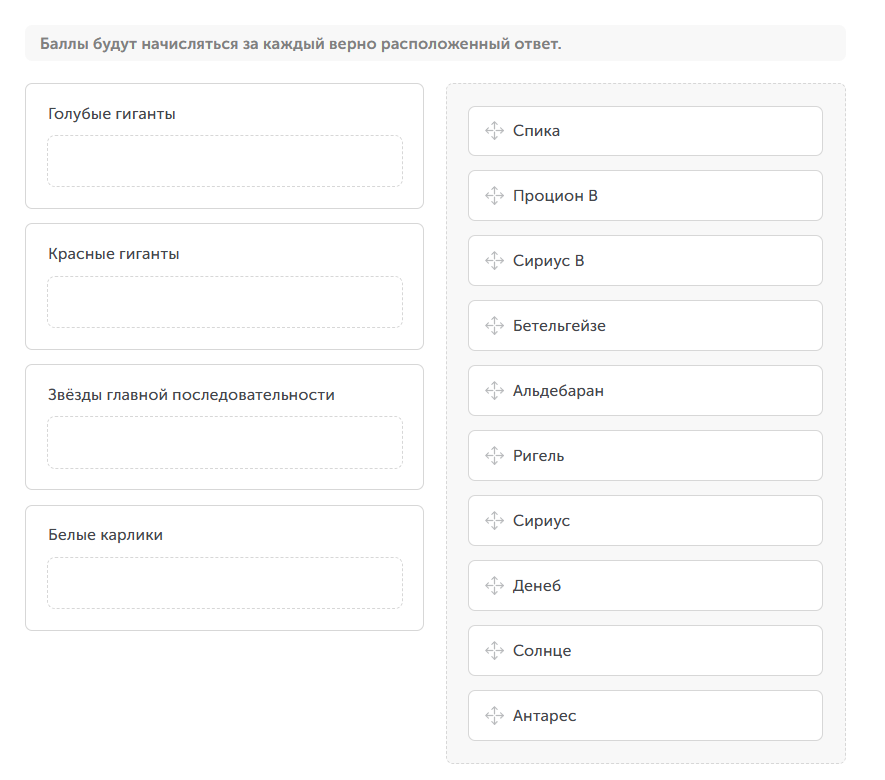Select the drag handle for Сириус B
This screenshot has height=780, width=885.
[494, 261]
